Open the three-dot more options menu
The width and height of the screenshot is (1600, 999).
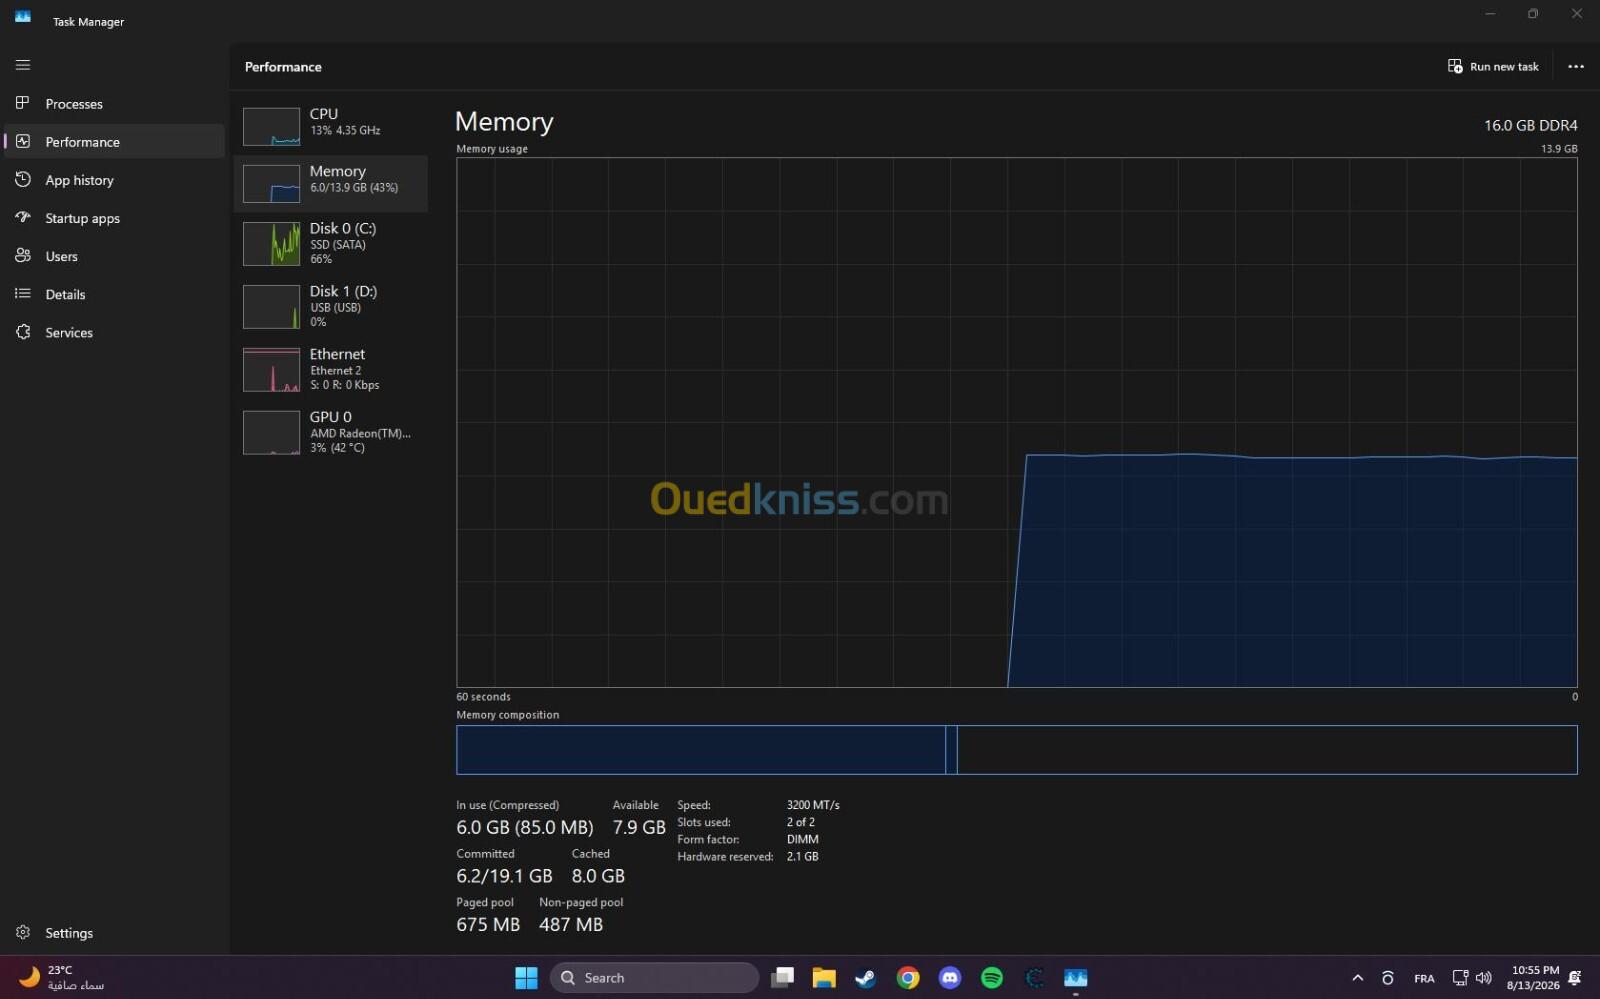pyautogui.click(x=1576, y=66)
